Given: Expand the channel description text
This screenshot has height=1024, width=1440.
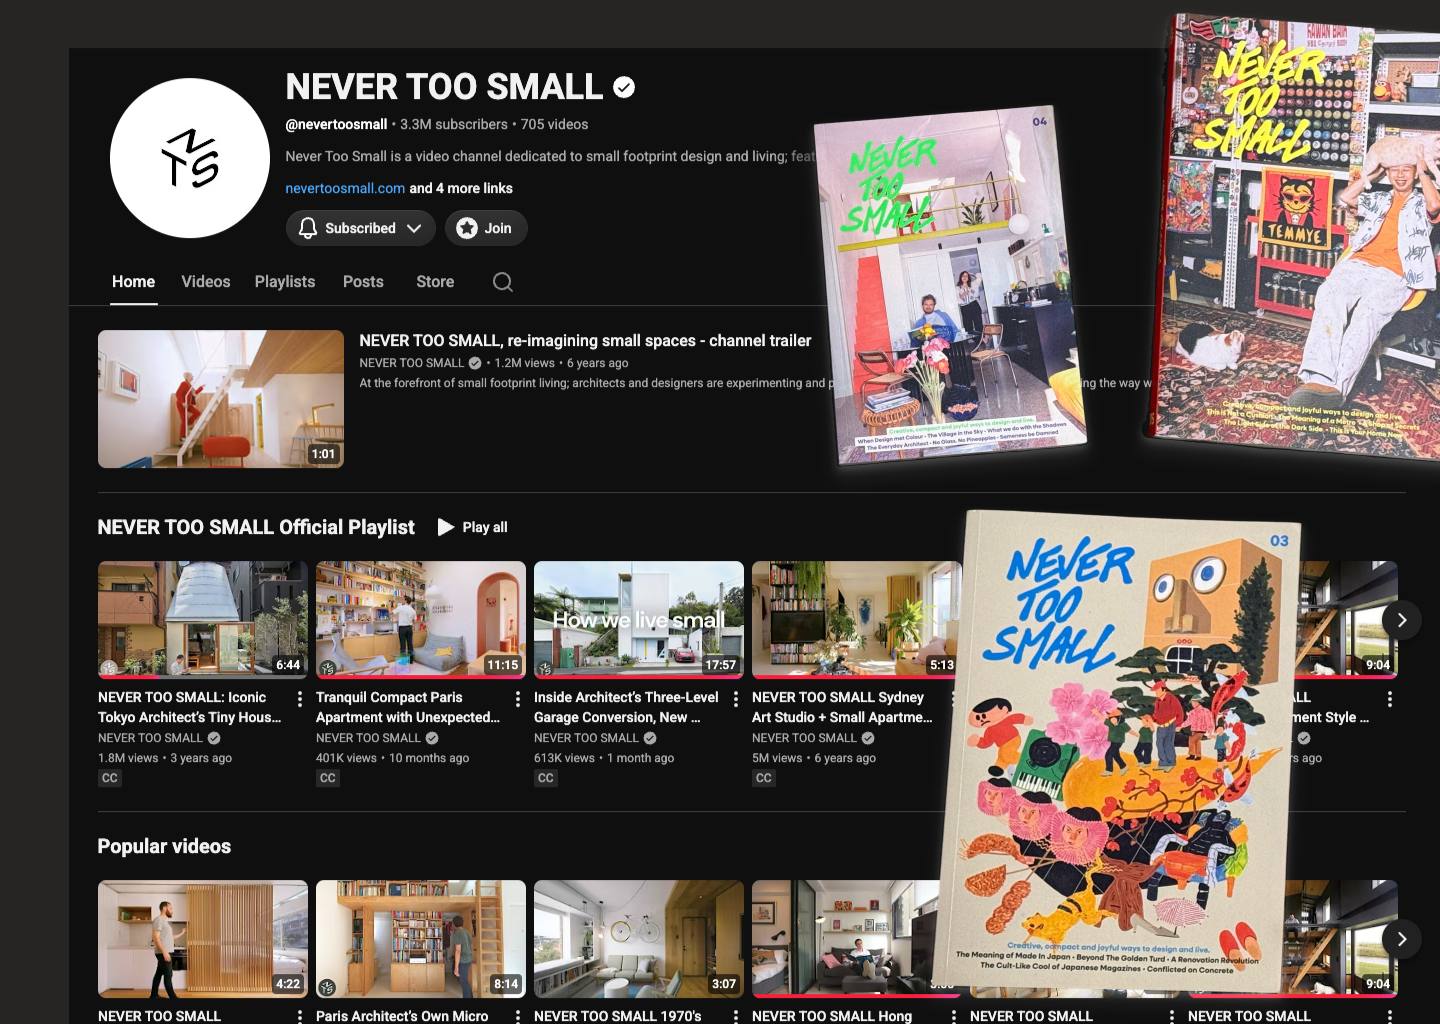Looking at the screenshot, I should [x=550, y=156].
